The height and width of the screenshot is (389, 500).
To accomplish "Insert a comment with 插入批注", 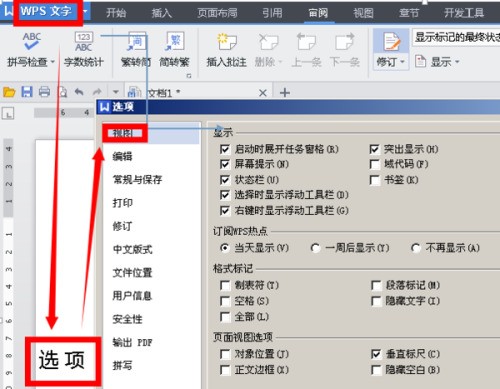I will (x=227, y=49).
